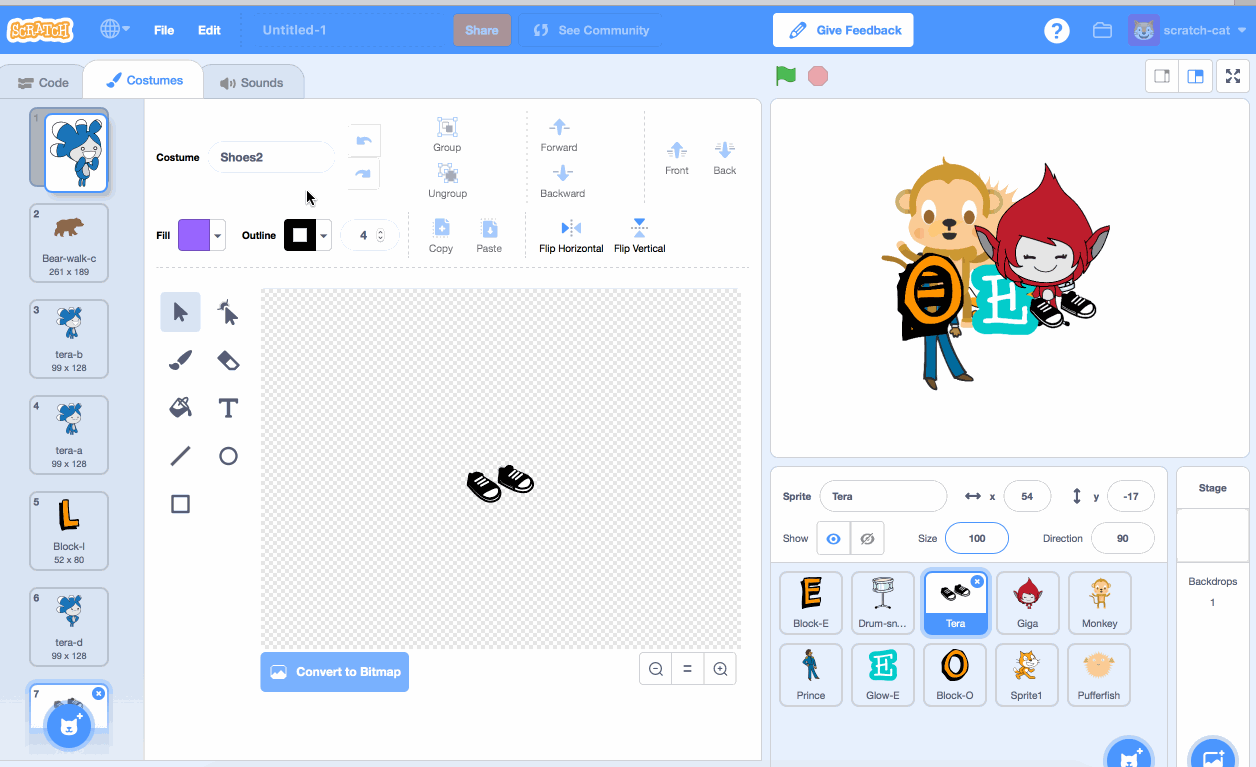Click the Group icon
Image resolution: width=1256 pixels, height=767 pixels.
pyautogui.click(x=447, y=127)
